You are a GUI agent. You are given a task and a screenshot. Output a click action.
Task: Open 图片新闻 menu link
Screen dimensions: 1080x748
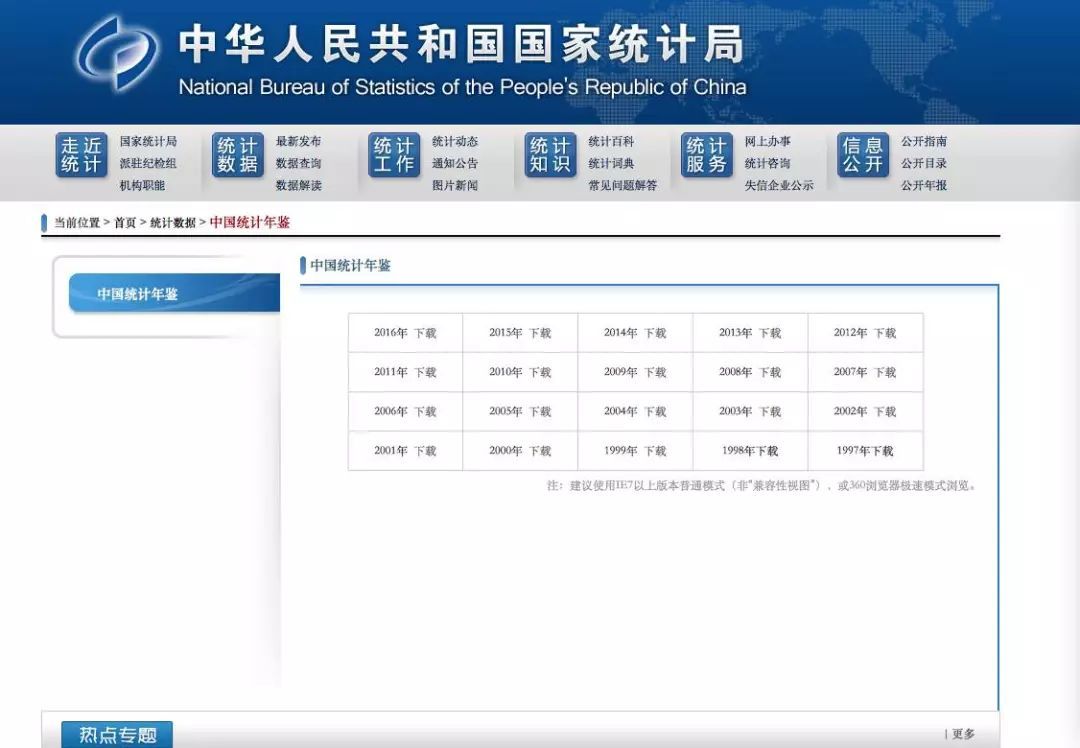pos(455,185)
